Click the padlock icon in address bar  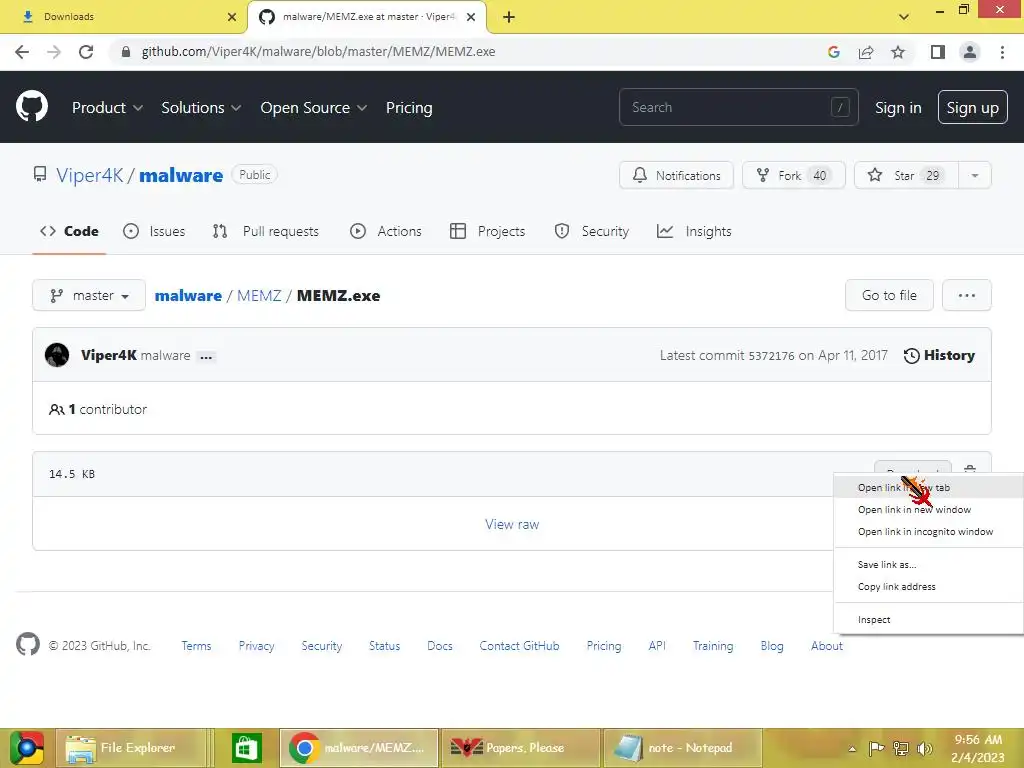(x=126, y=52)
